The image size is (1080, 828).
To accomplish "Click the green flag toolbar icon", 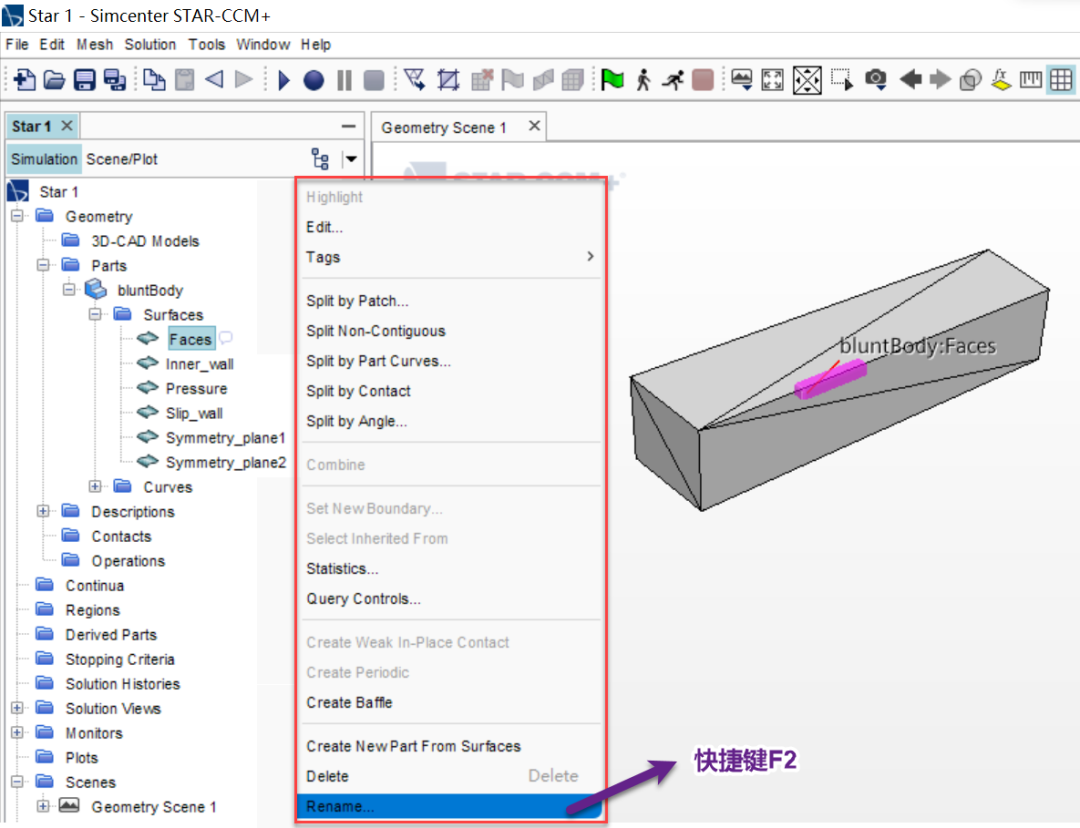I will tap(612, 80).
